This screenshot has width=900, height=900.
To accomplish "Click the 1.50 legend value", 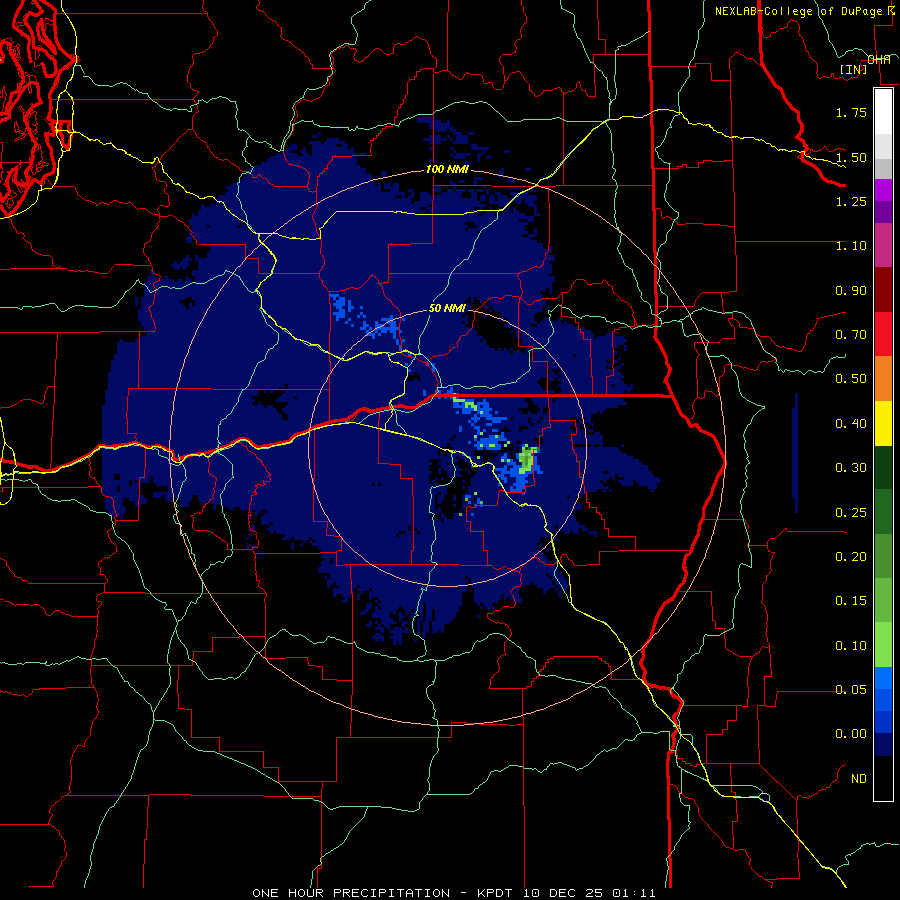I will (851, 157).
